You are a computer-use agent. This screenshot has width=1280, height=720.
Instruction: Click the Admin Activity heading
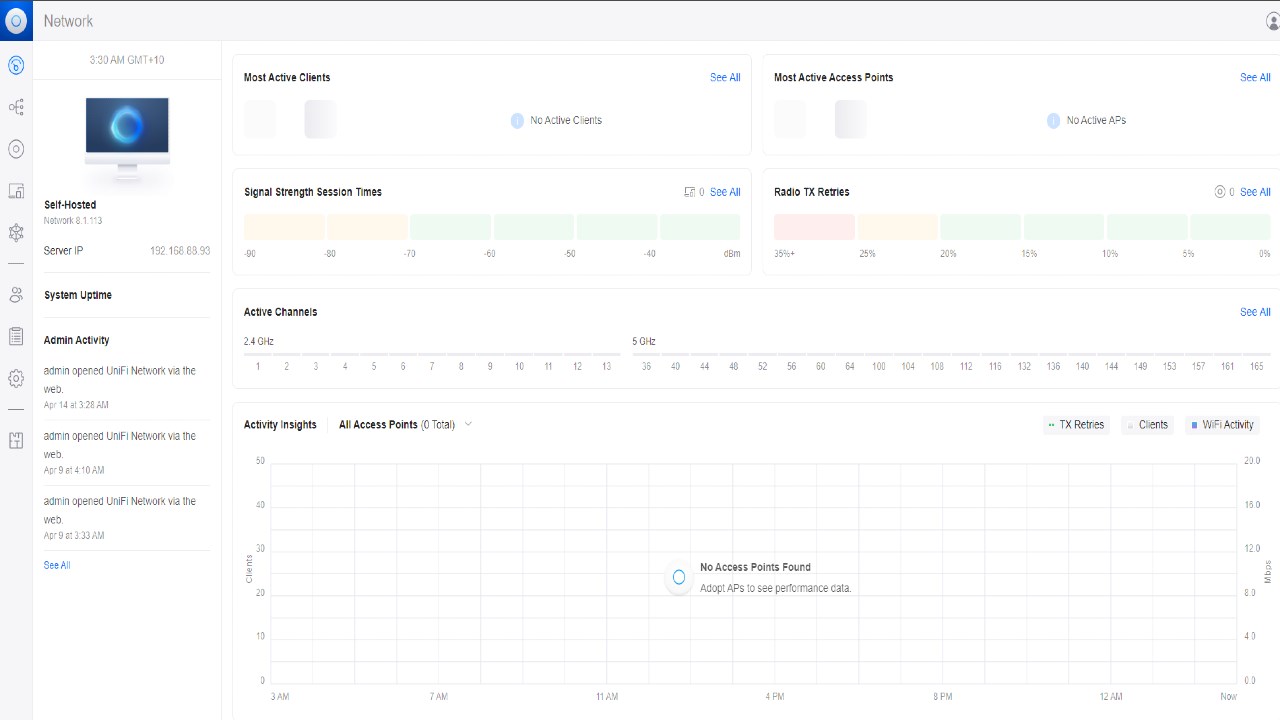pyautogui.click(x=77, y=340)
